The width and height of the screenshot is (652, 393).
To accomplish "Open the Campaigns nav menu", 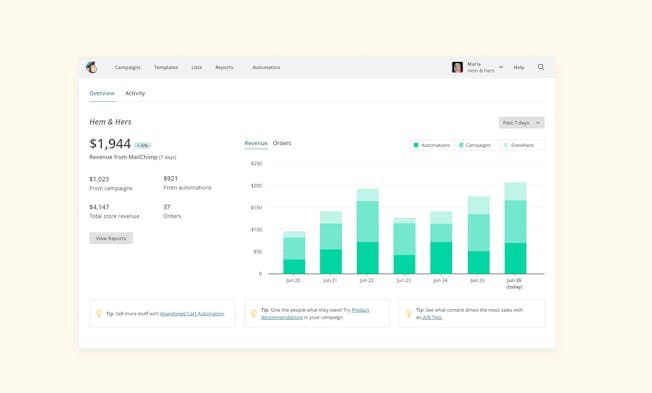I will point(127,67).
